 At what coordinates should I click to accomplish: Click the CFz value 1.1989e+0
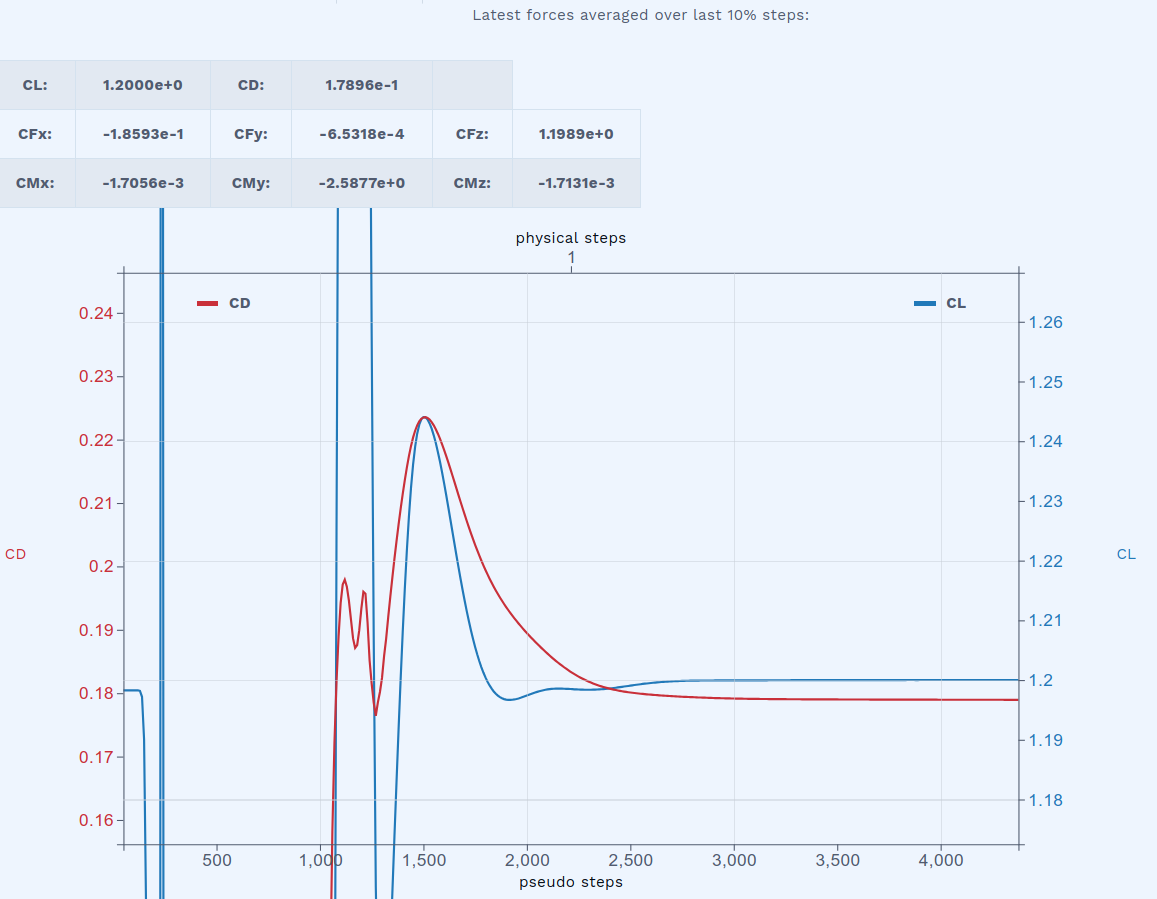coord(575,134)
